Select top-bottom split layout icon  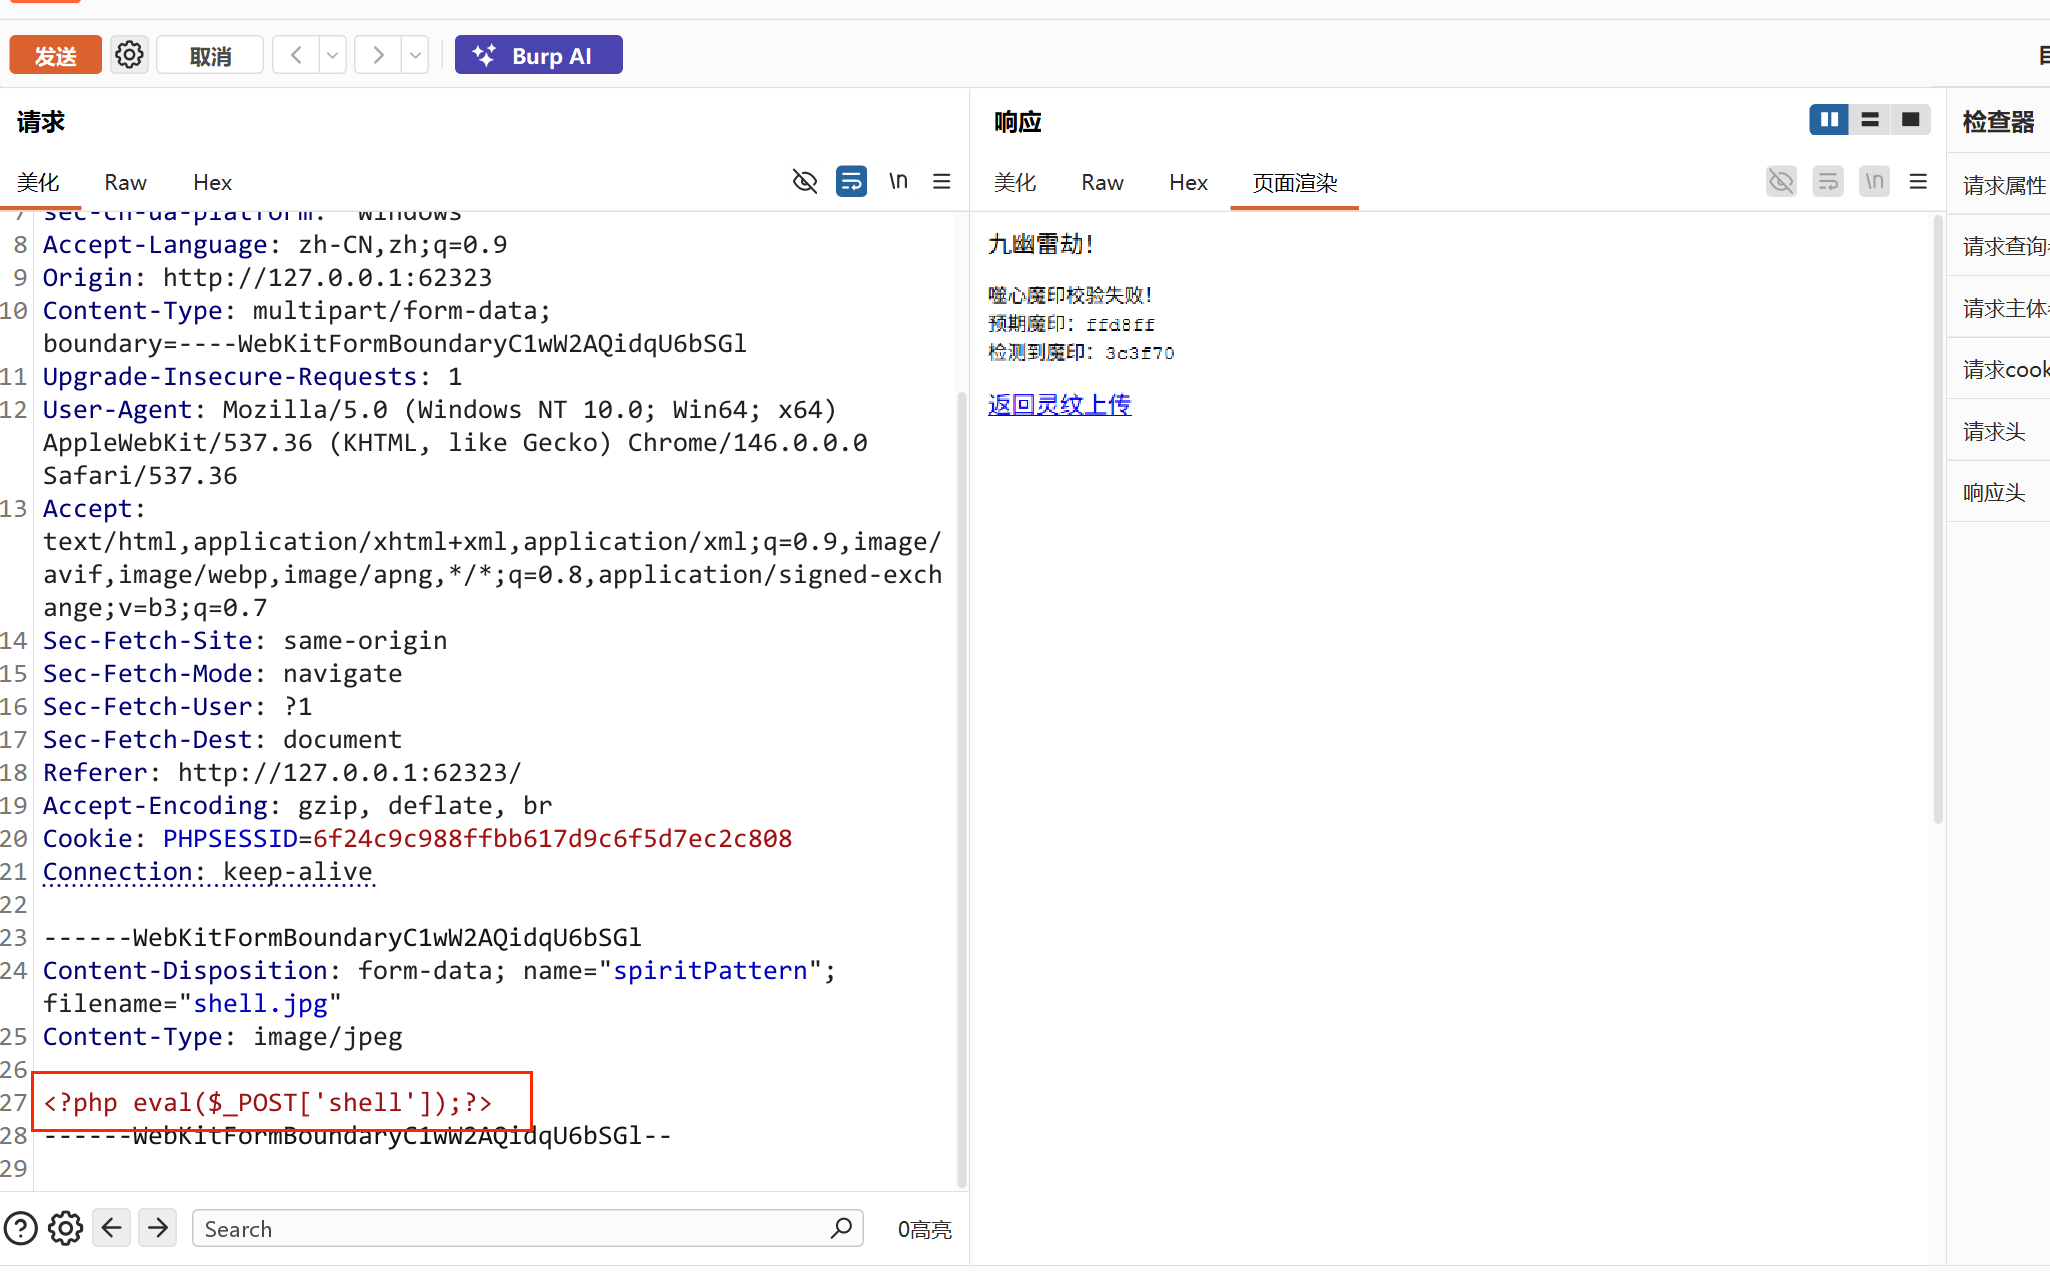click(1870, 120)
